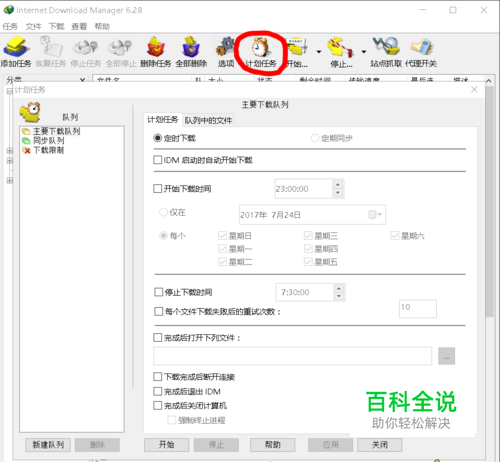
Task: Click the 停止... (Stop queue) toolbar icon
Action: 341,52
